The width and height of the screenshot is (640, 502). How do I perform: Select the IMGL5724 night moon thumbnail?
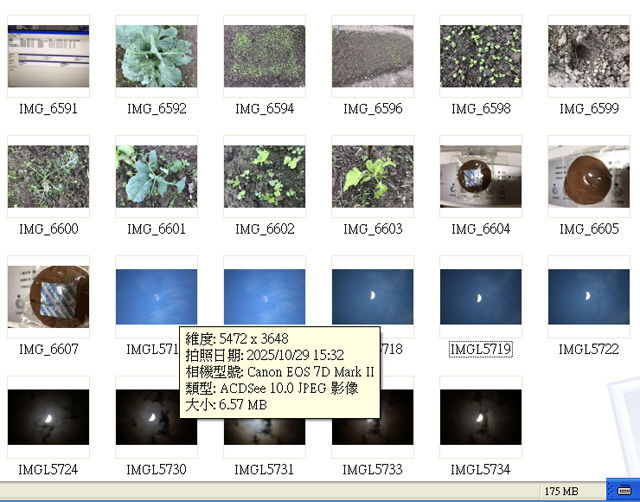tap(48, 417)
